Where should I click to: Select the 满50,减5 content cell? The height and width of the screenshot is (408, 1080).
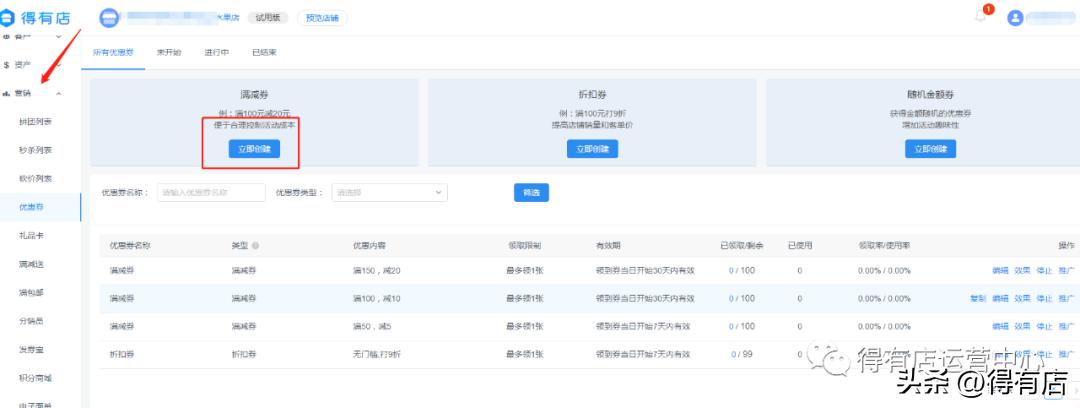[372, 326]
